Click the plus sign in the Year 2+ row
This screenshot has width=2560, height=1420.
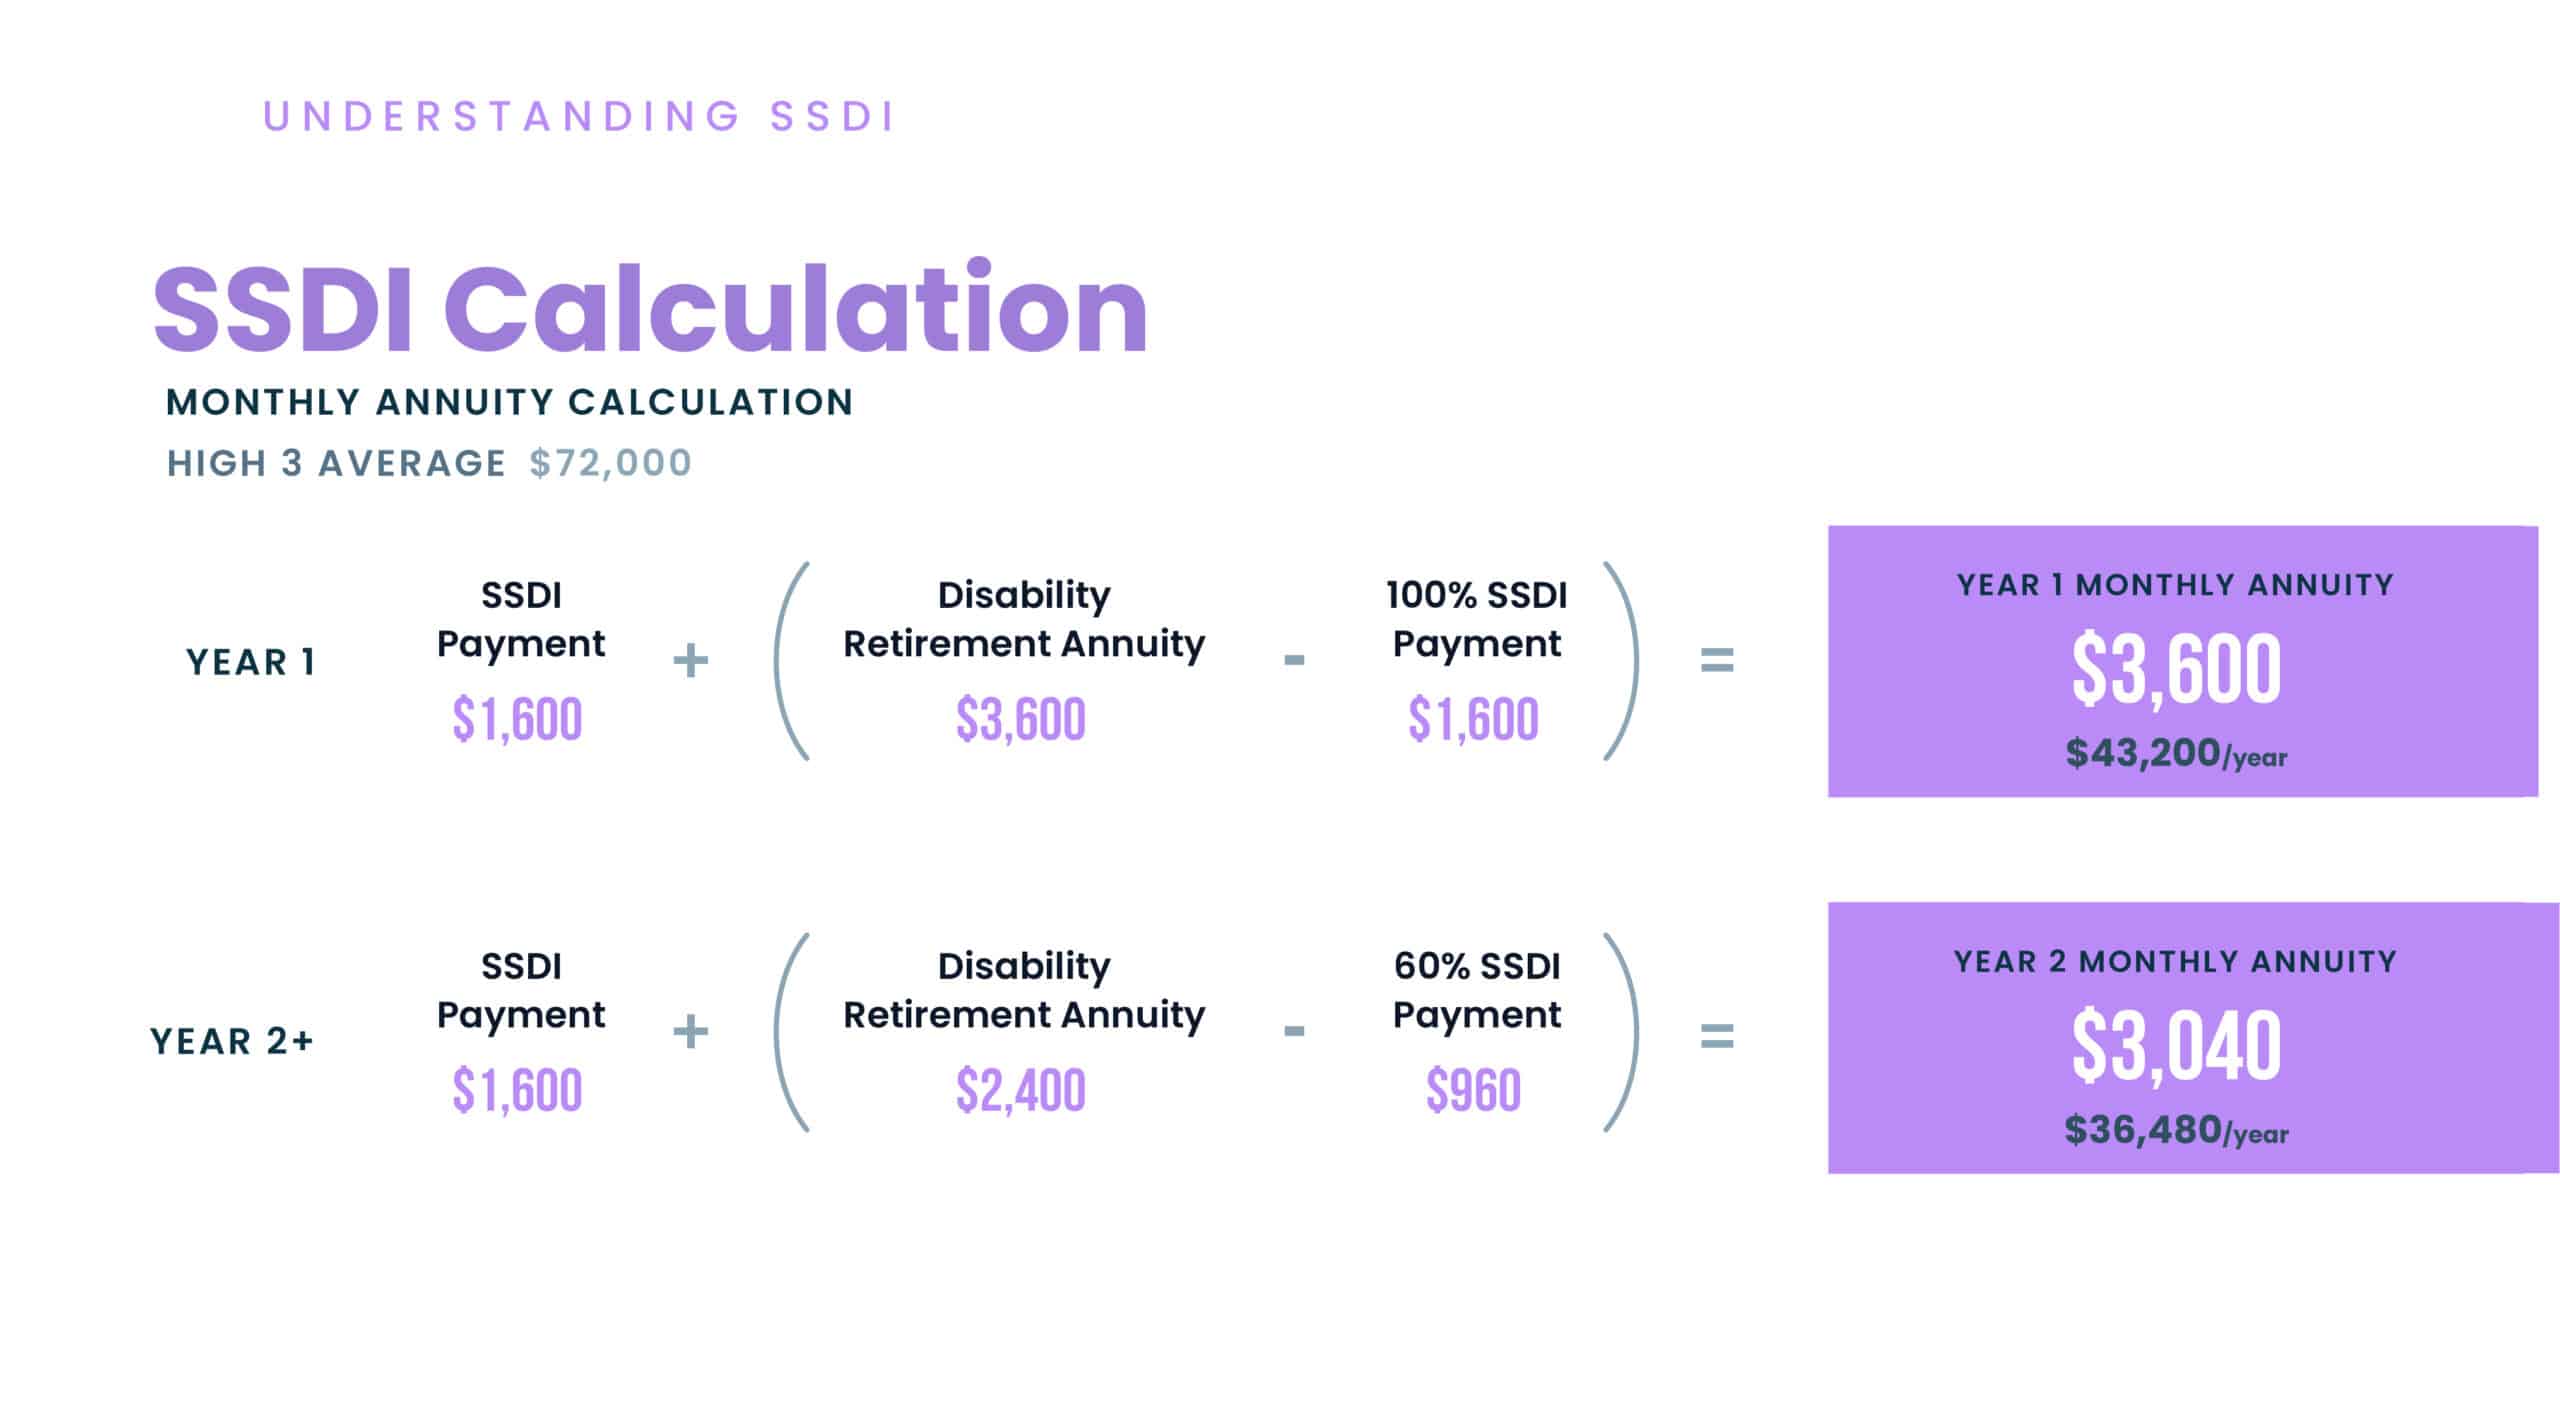[690, 1032]
